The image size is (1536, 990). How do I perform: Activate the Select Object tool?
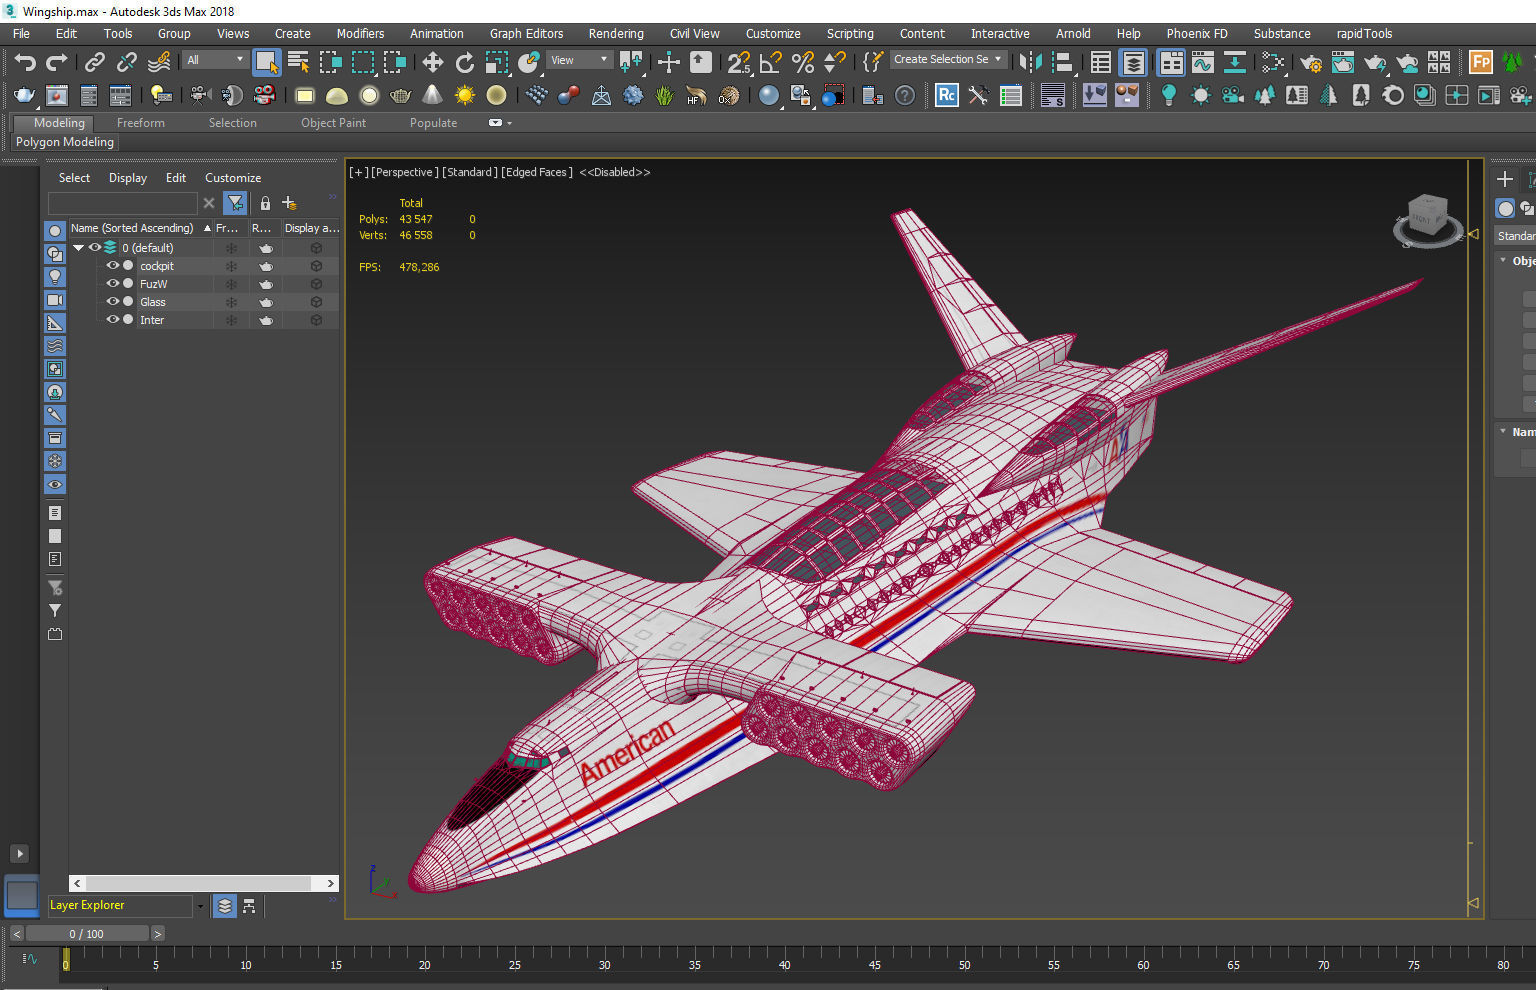tap(266, 62)
